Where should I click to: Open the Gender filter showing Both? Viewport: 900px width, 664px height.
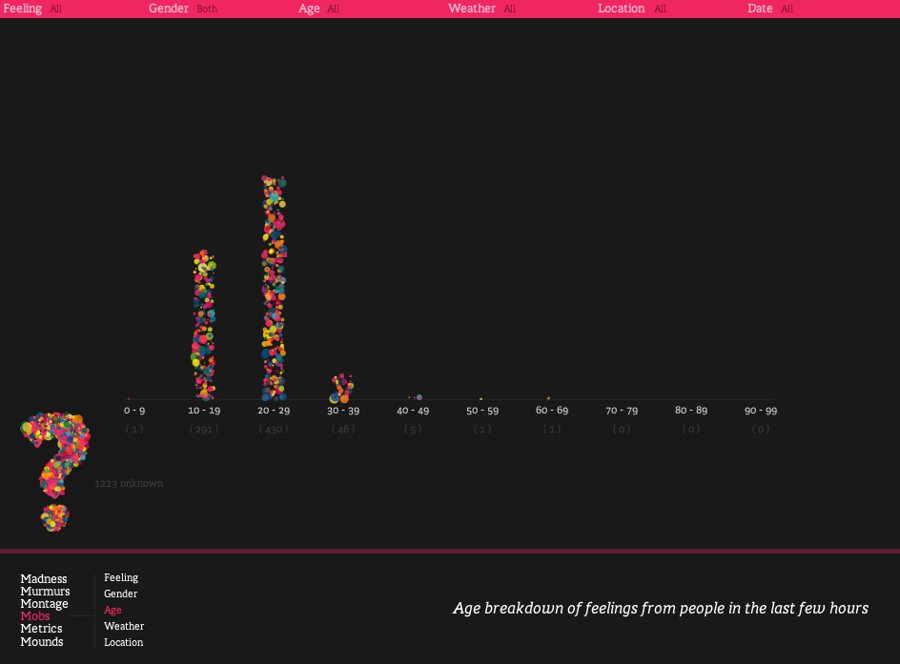pyautogui.click(x=183, y=9)
